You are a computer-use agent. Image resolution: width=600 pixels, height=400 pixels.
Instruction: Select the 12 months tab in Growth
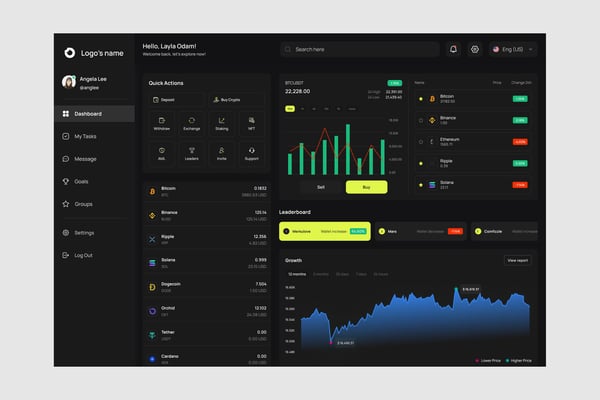(x=297, y=274)
